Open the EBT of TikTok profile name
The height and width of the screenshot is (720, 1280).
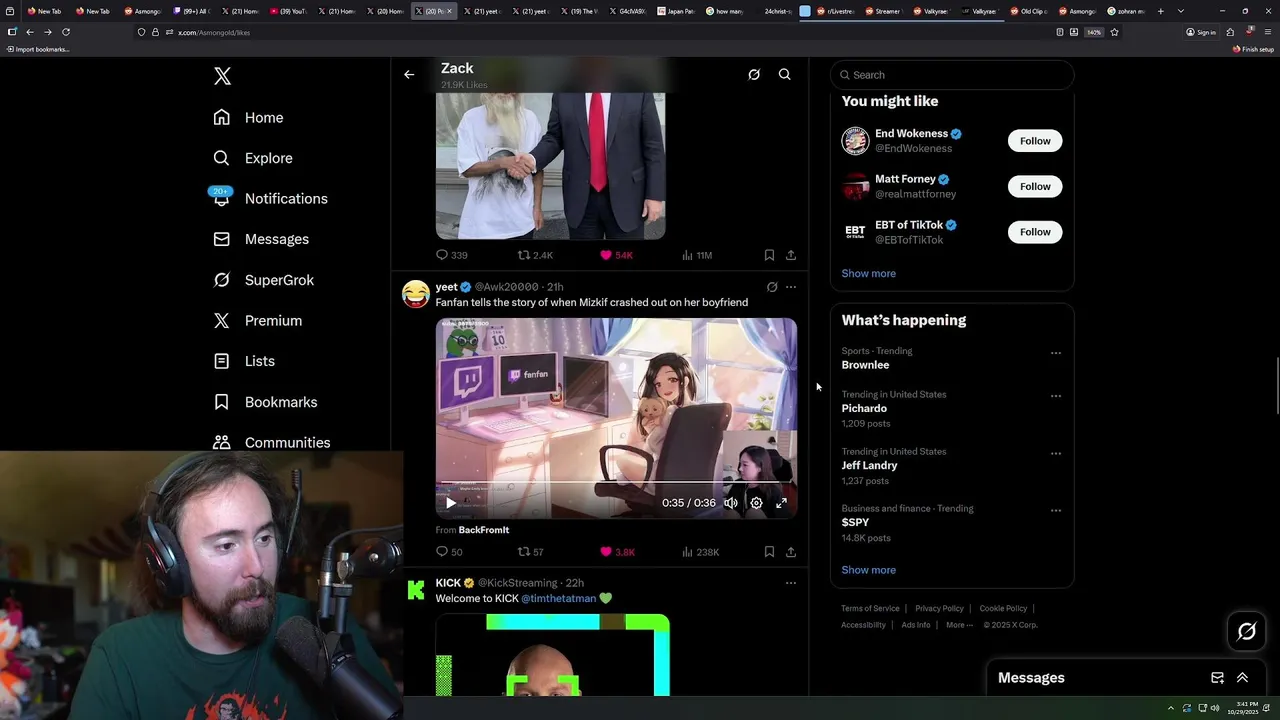click(x=909, y=225)
